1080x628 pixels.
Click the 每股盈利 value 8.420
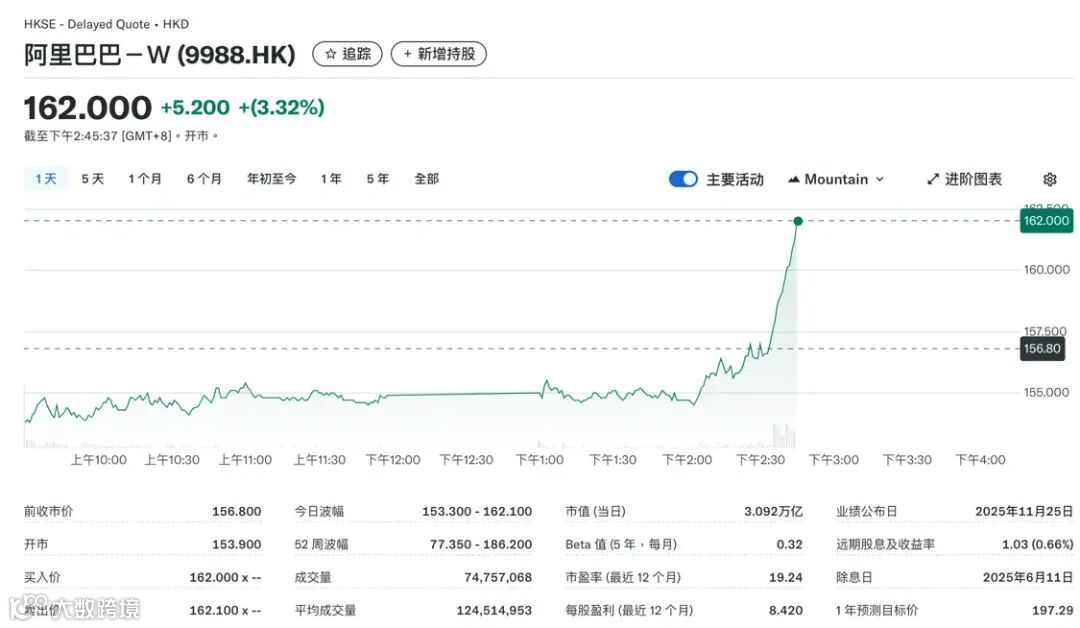786,610
